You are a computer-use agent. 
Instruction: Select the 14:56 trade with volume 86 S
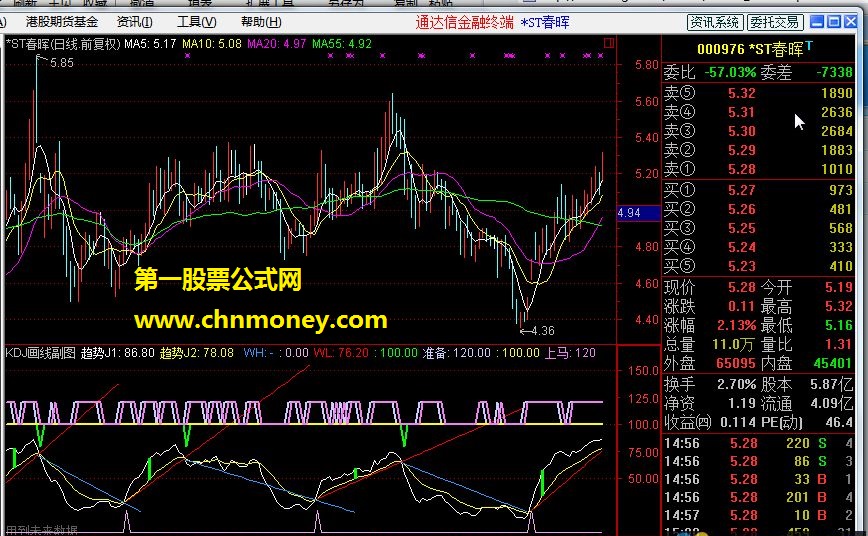coord(758,461)
